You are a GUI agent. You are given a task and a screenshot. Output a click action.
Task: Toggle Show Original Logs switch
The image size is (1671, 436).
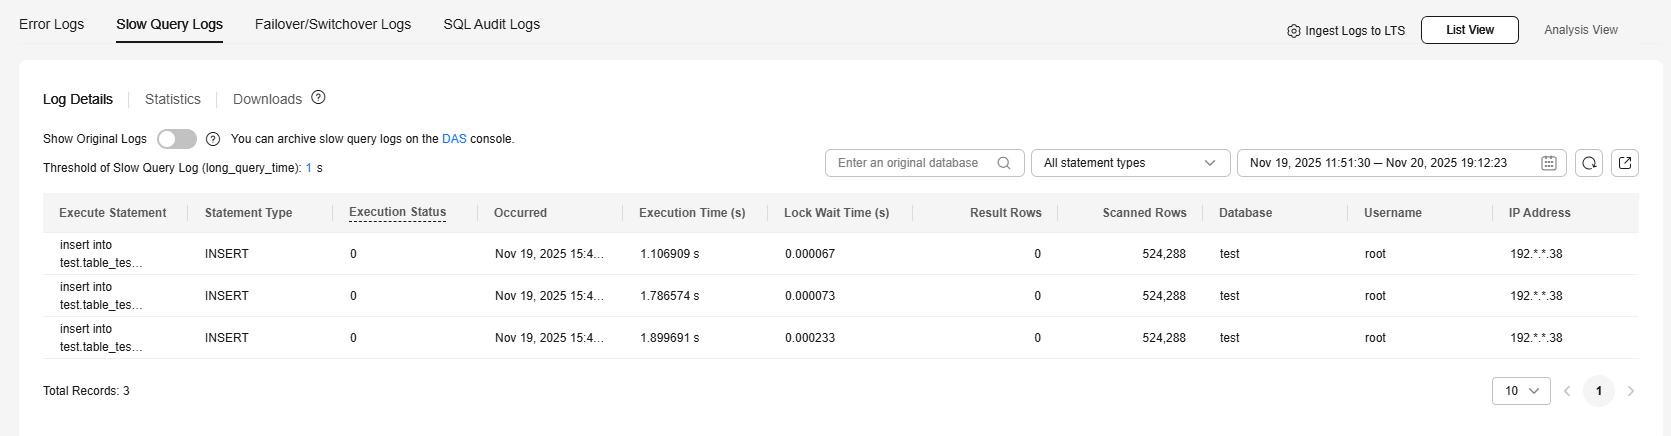177,139
